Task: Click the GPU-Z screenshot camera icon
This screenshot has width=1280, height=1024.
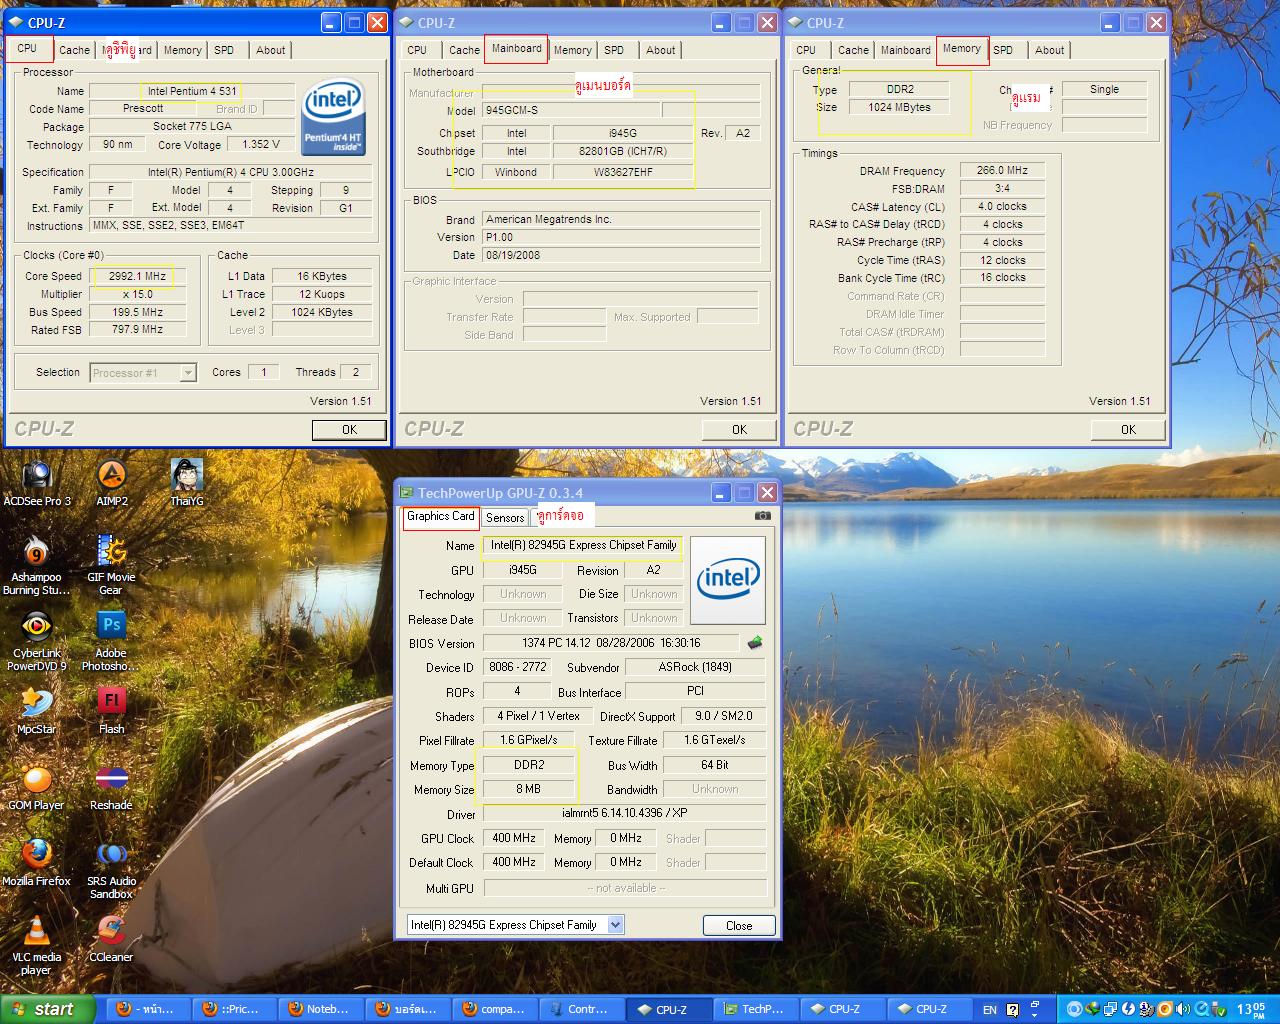Action: click(763, 515)
